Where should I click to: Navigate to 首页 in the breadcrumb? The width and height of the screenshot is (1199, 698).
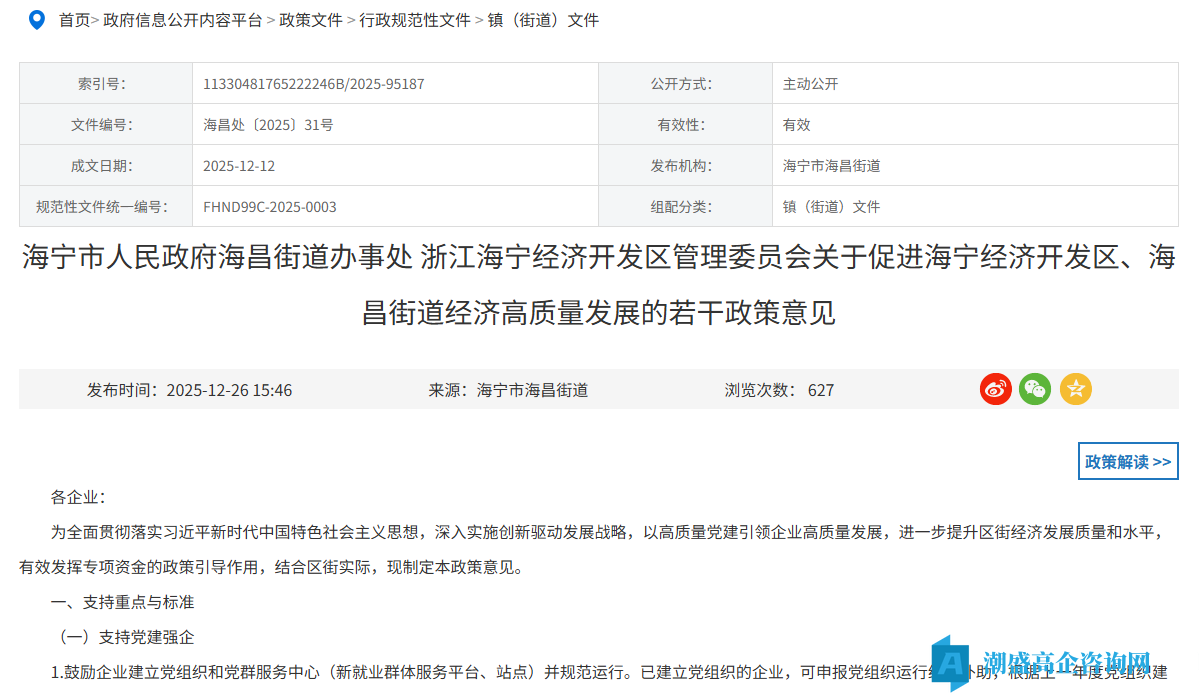coord(73,19)
